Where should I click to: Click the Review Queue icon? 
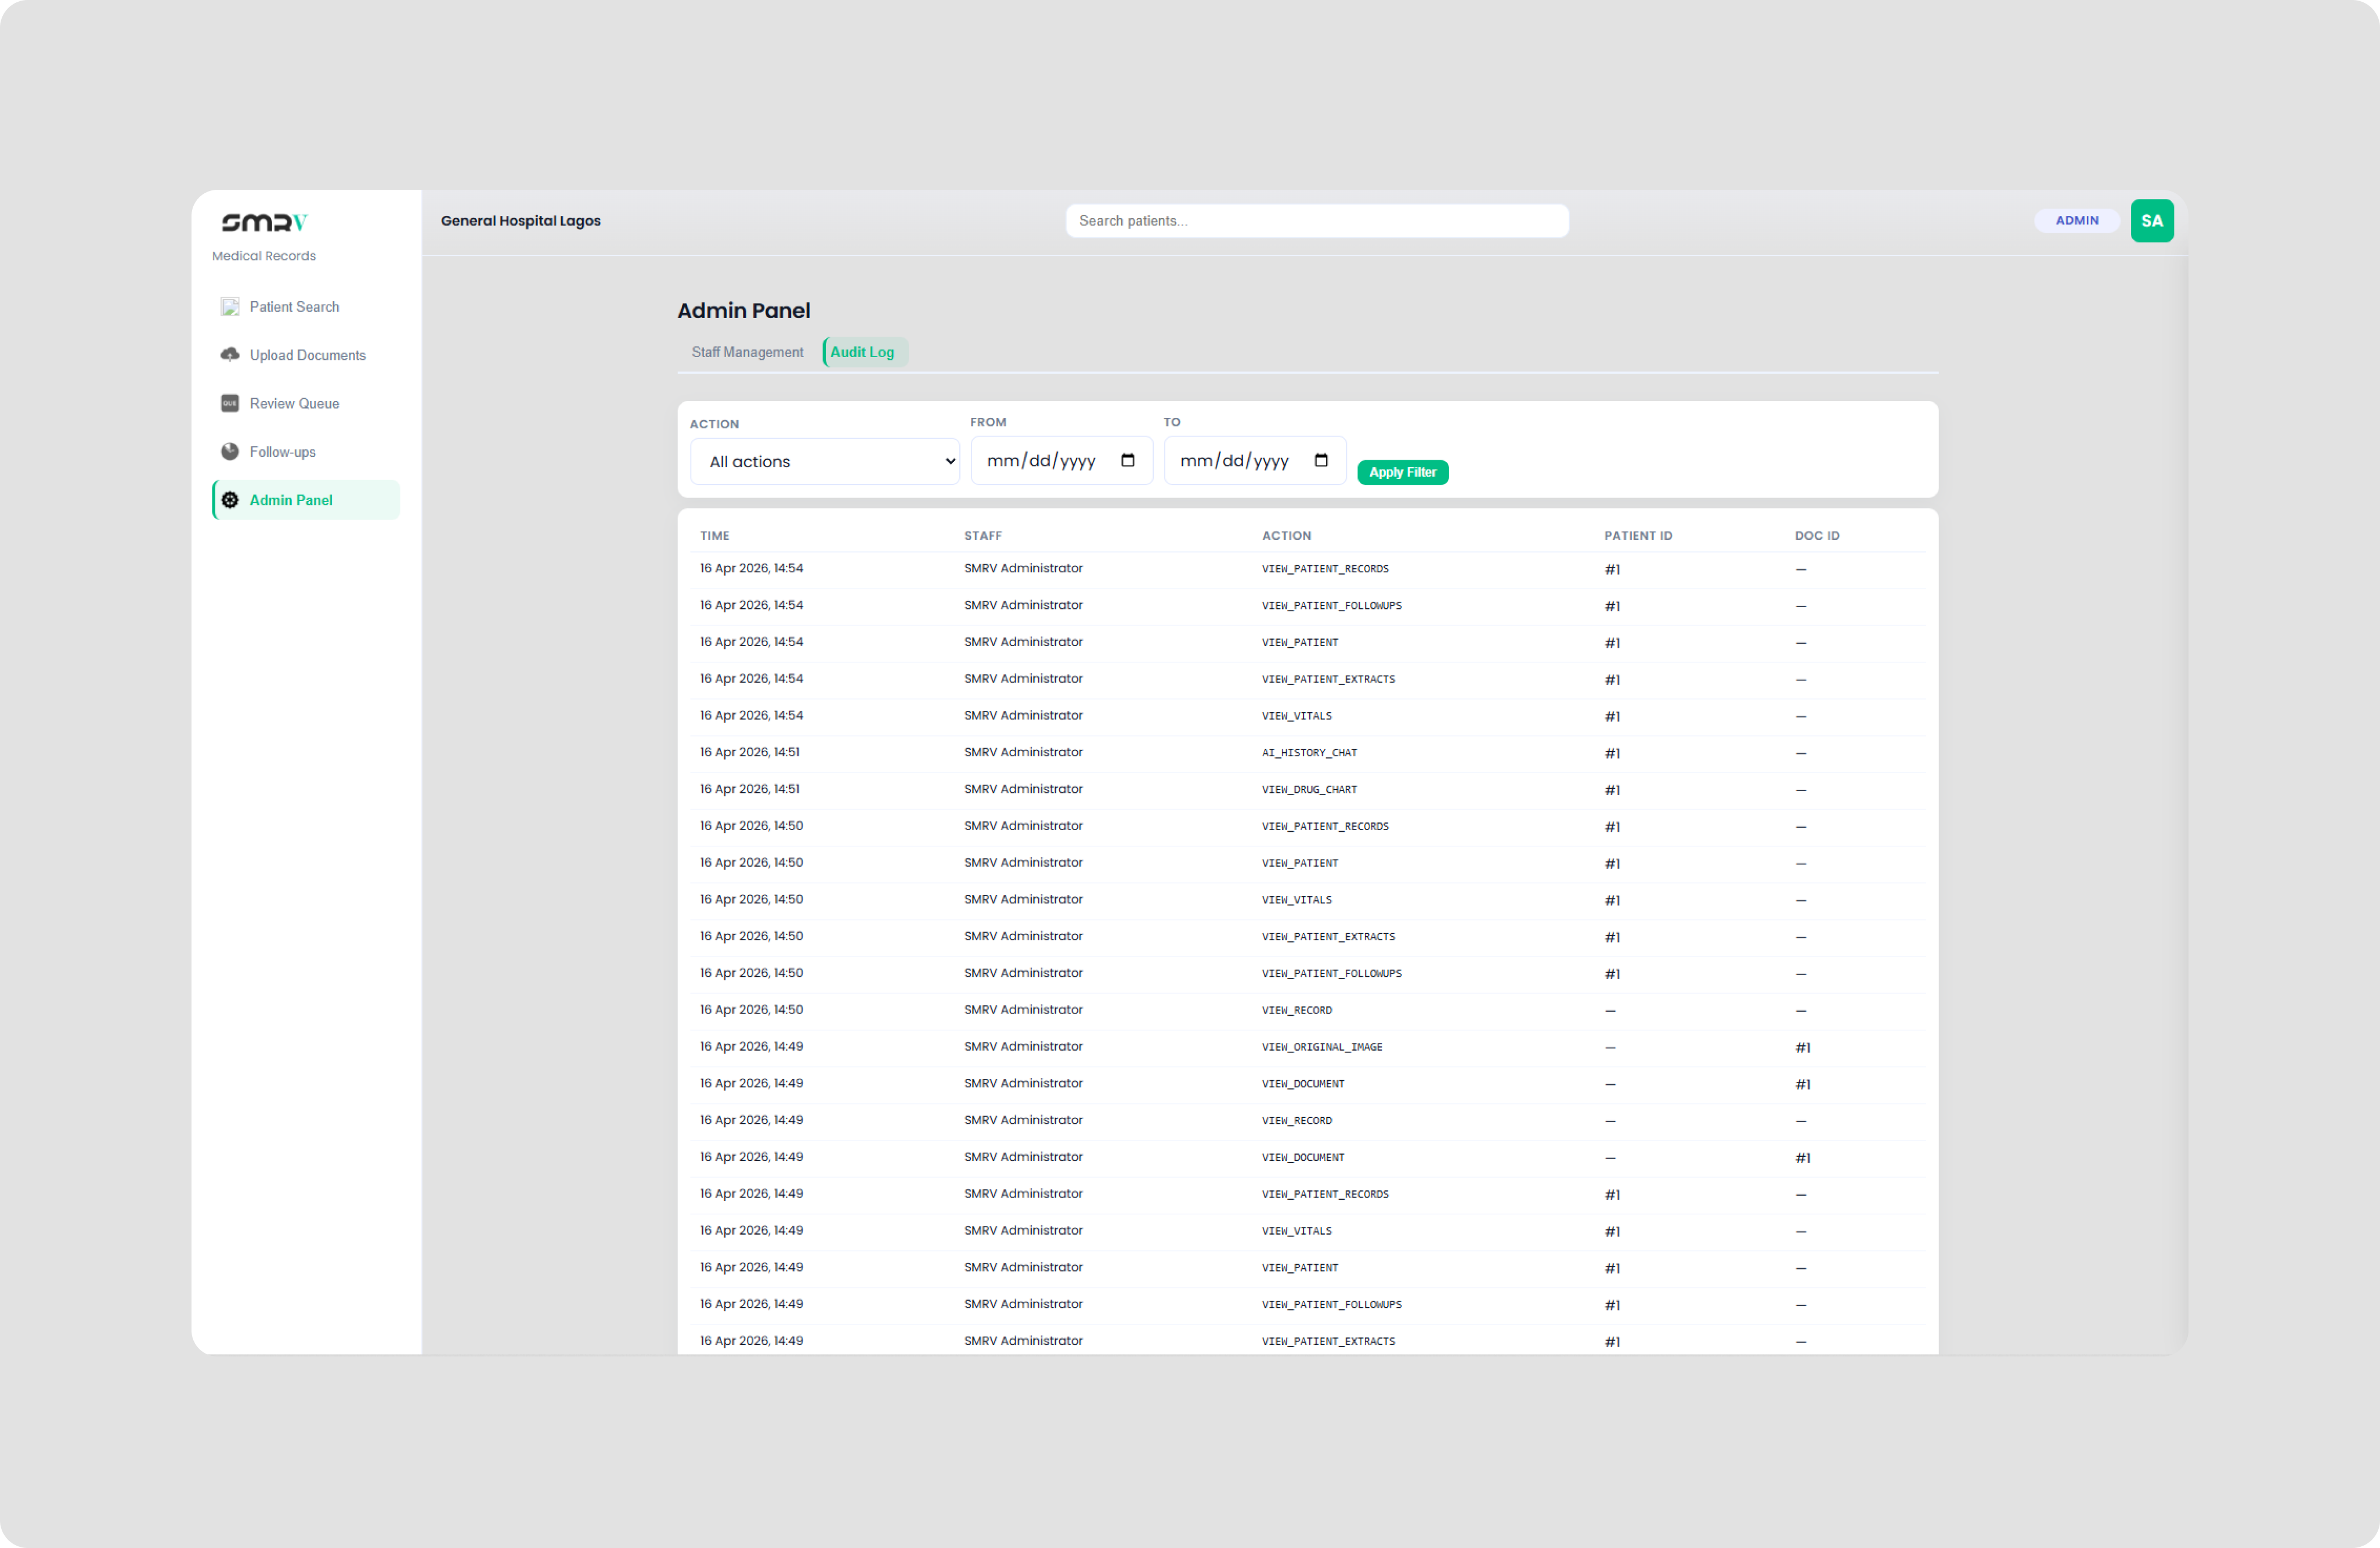tap(230, 403)
